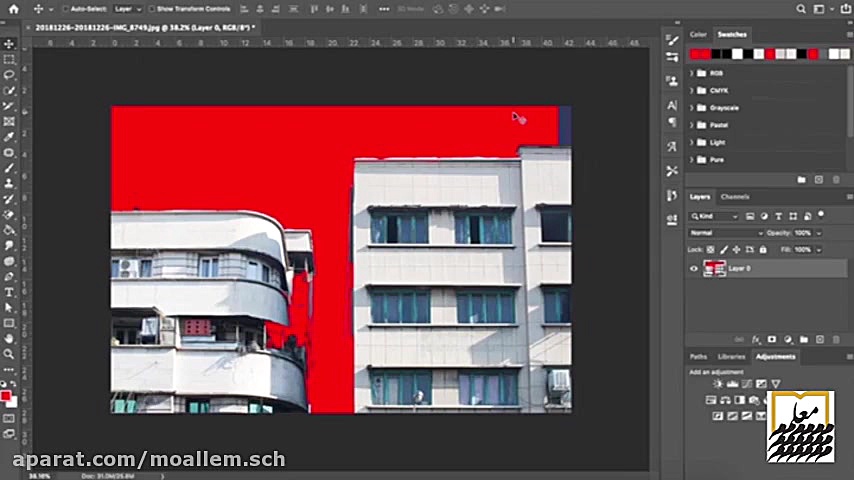Select the Hand tool
Screen dimensions: 854x480
pos(9,339)
